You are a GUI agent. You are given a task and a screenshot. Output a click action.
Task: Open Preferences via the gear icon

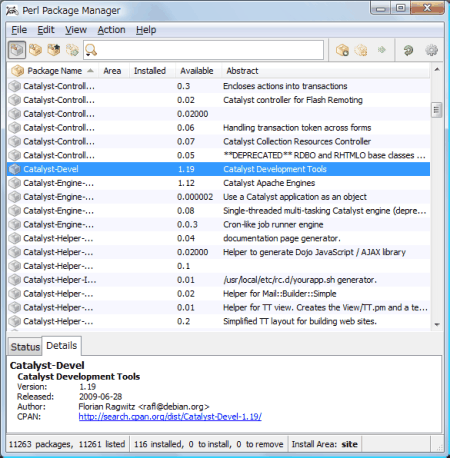[x=431, y=50]
